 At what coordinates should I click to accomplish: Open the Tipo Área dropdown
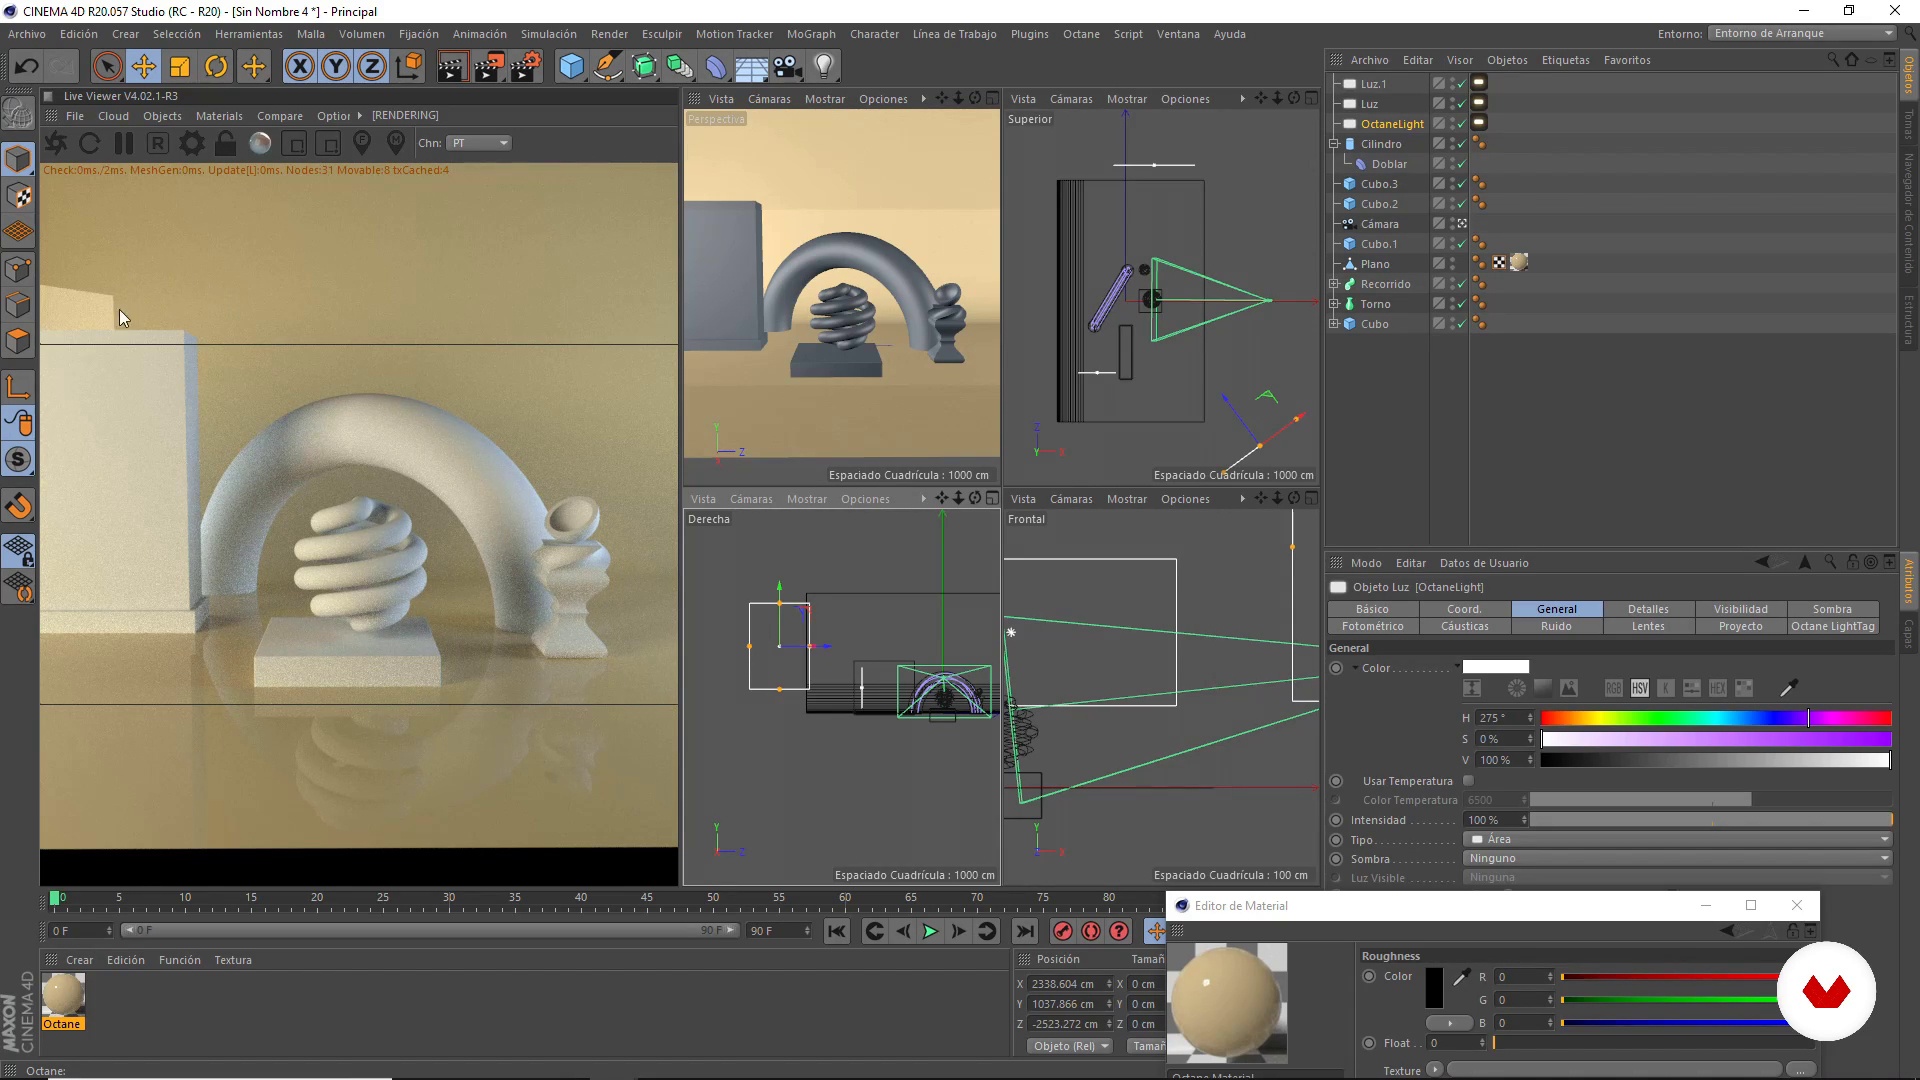(x=1677, y=839)
